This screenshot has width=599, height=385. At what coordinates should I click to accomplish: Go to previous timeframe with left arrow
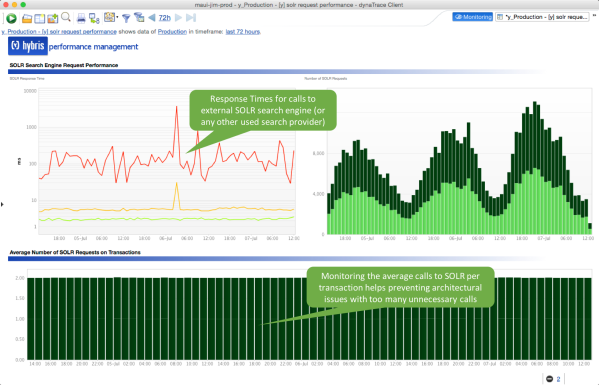[x=152, y=18]
